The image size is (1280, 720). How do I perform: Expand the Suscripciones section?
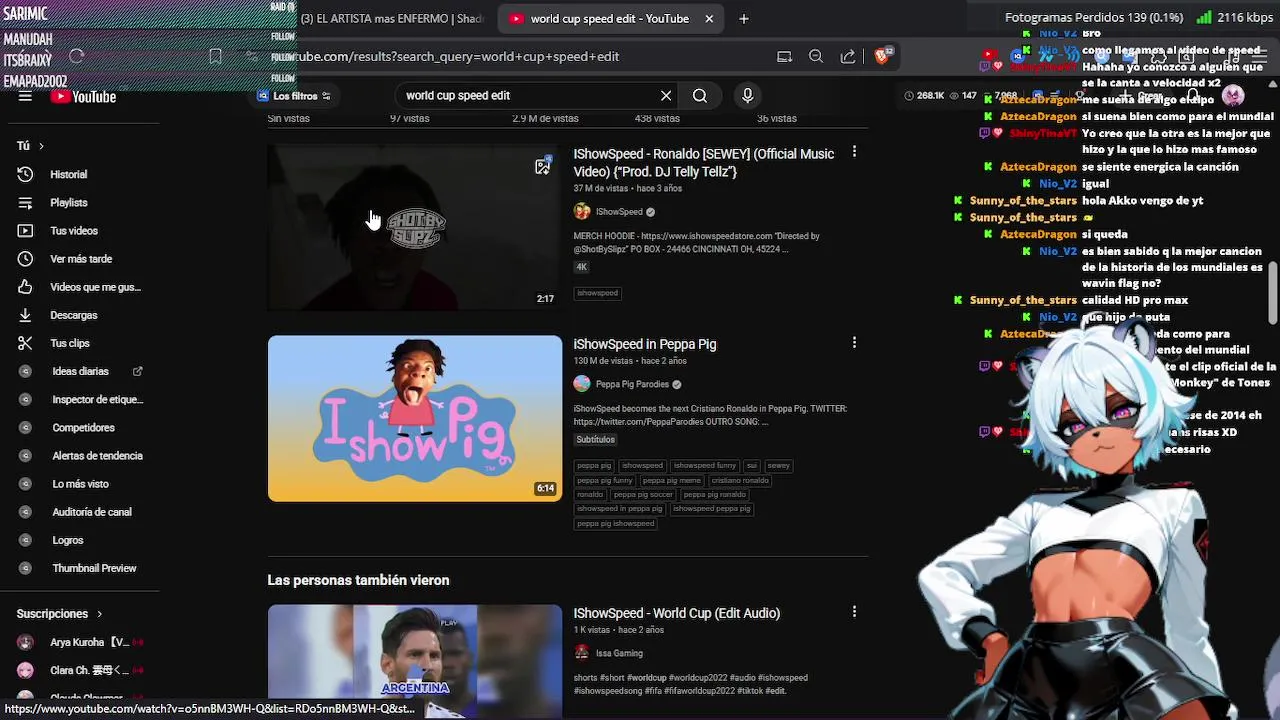pyautogui.click(x=59, y=614)
